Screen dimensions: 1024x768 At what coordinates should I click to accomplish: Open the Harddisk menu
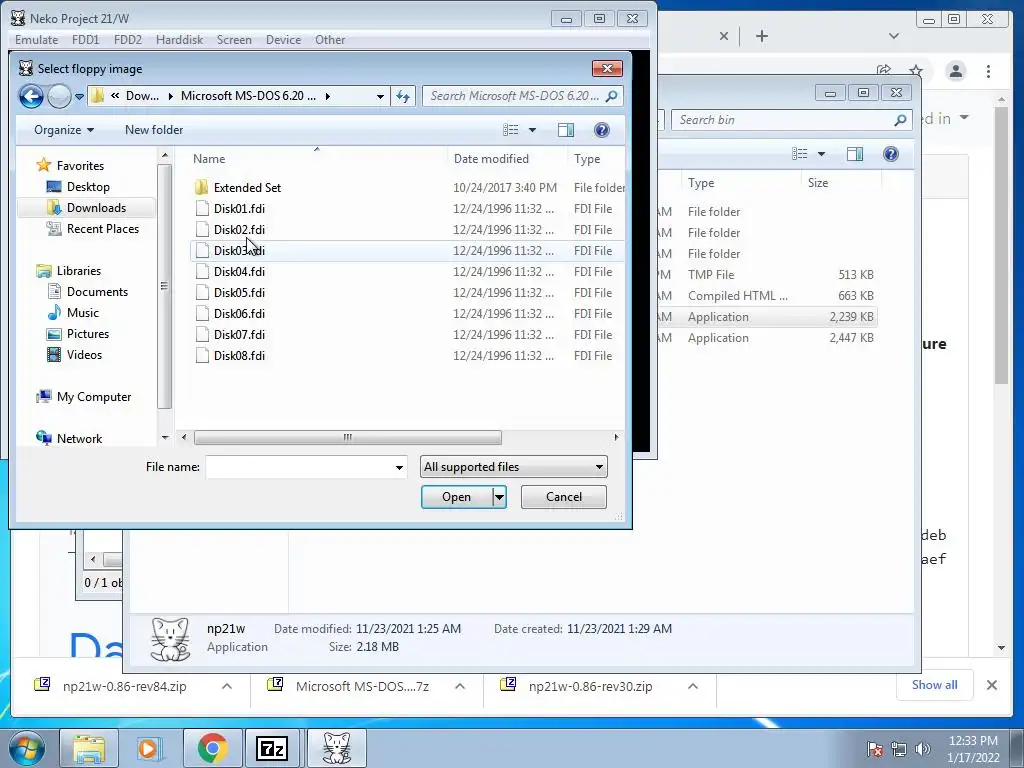[180, 40]
